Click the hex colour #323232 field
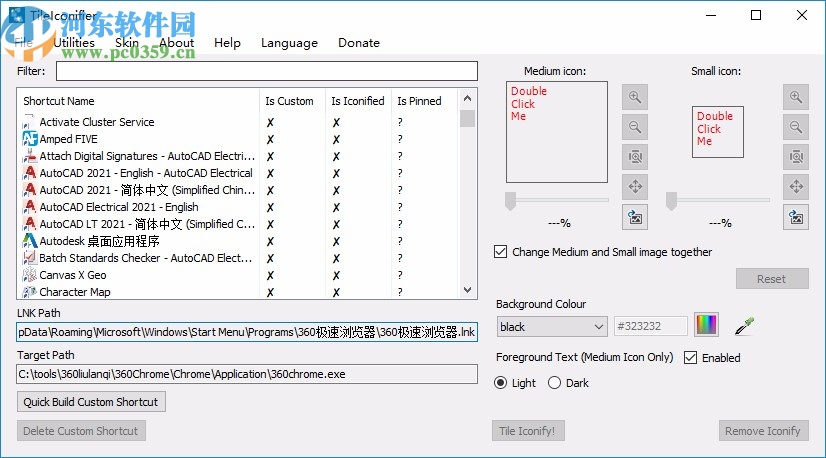Viewport: 826px width, 458px height. [x=651, y=326]
